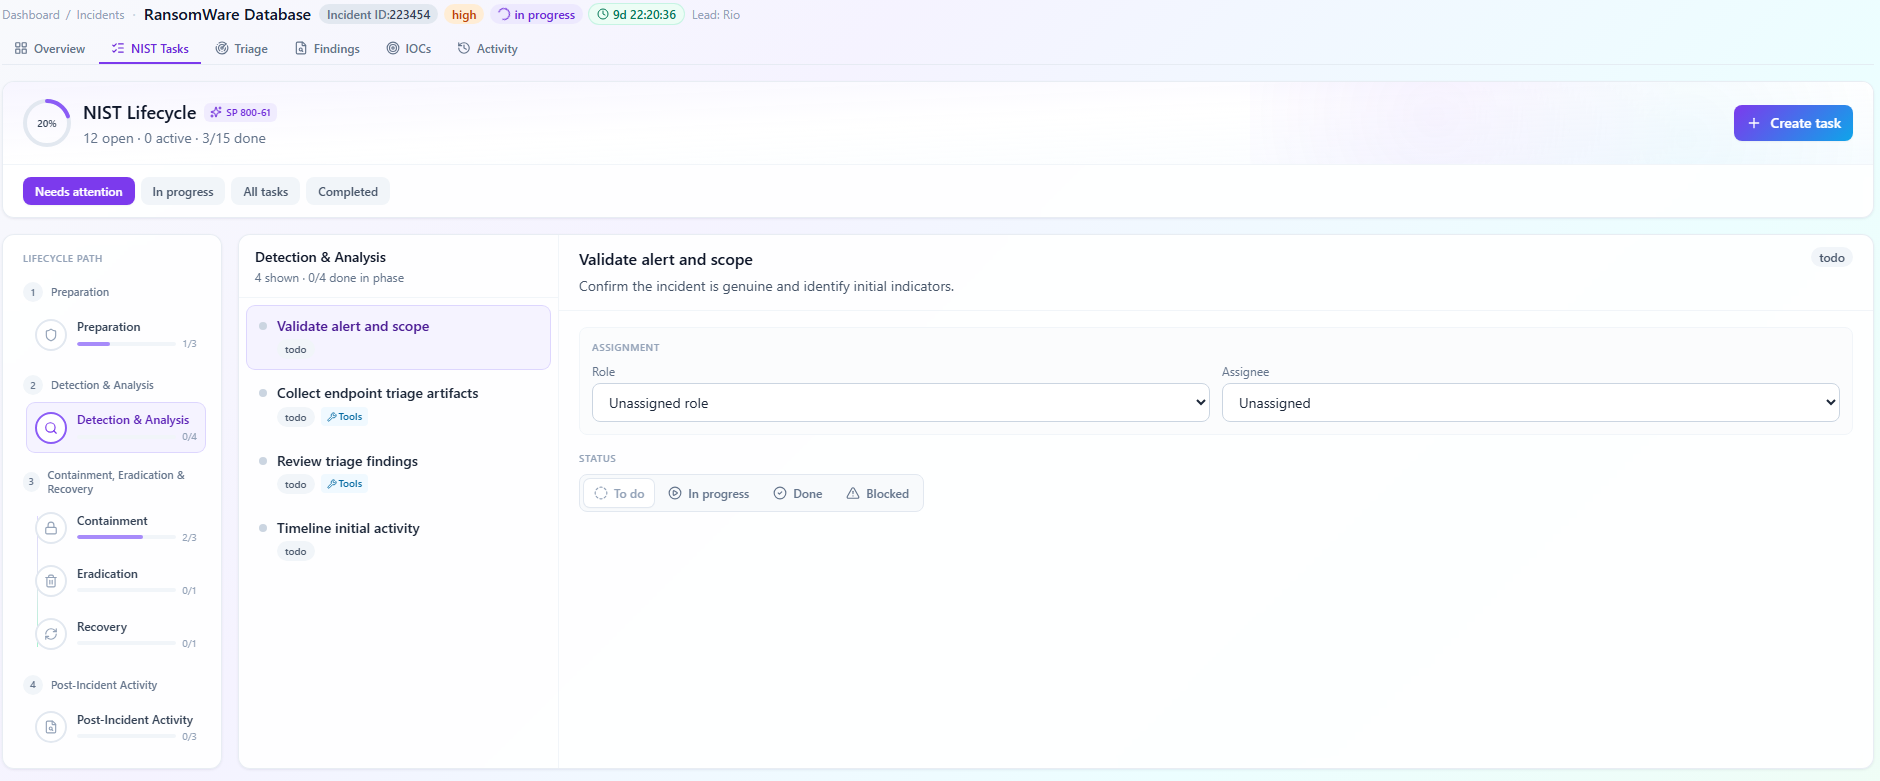Click the Tools tag under Collect endpoint triage artifacts
This screenshot has width=1880, height=781.
(x=345, y=417)
